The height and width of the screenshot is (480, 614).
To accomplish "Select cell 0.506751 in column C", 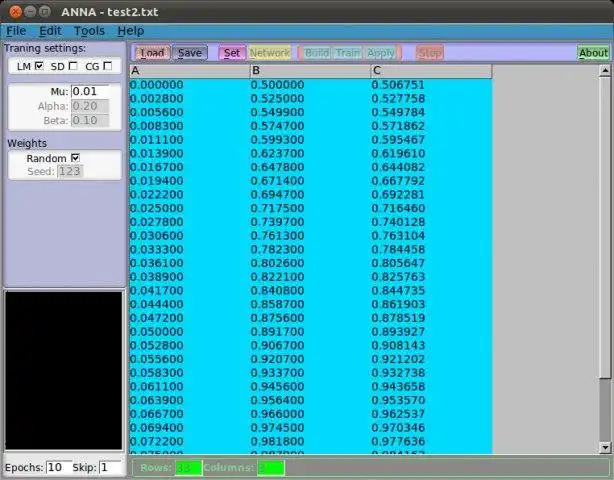I will (x=398, y=85).
